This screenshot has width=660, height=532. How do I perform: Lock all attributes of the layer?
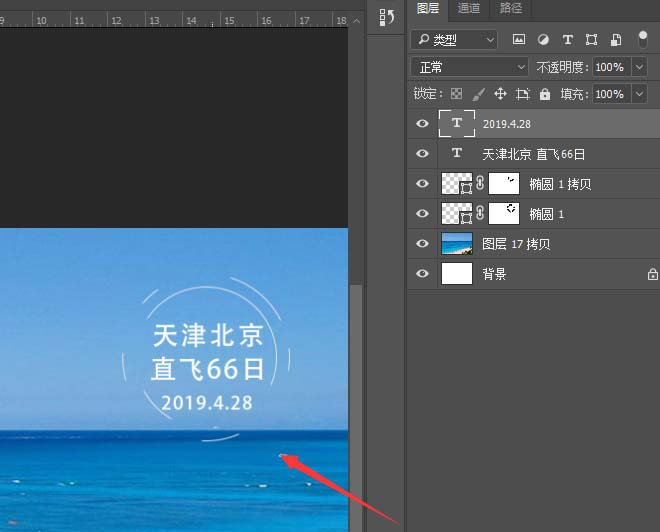(545, 93)
